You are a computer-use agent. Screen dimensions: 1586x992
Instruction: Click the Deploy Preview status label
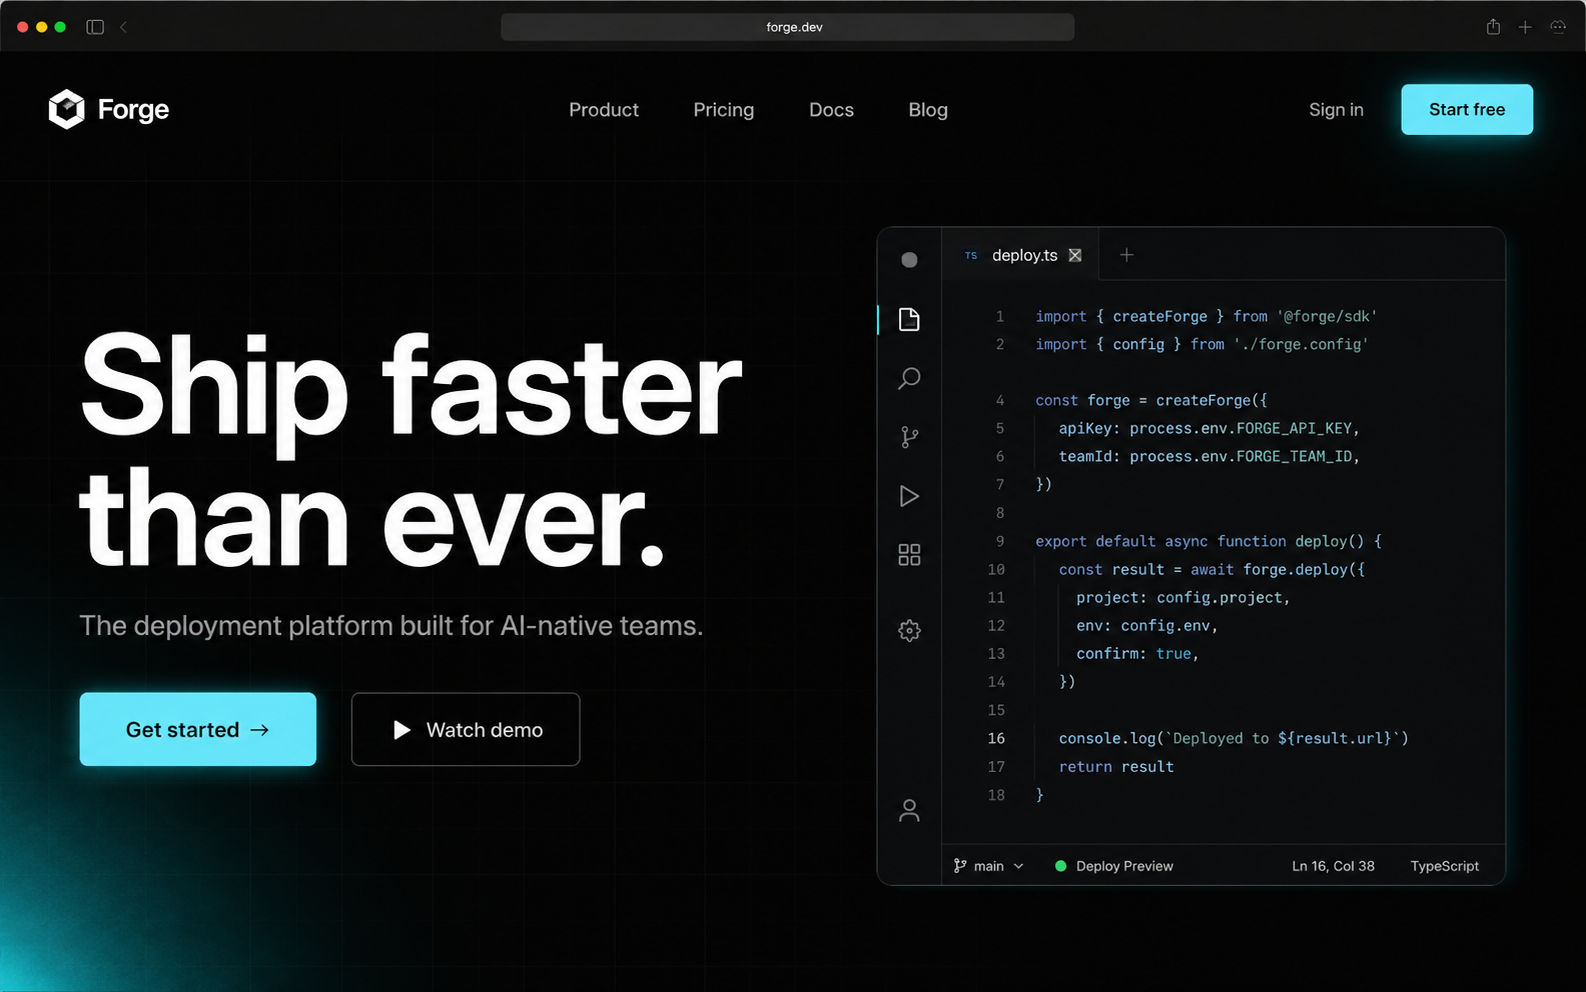click(1124, 866)
